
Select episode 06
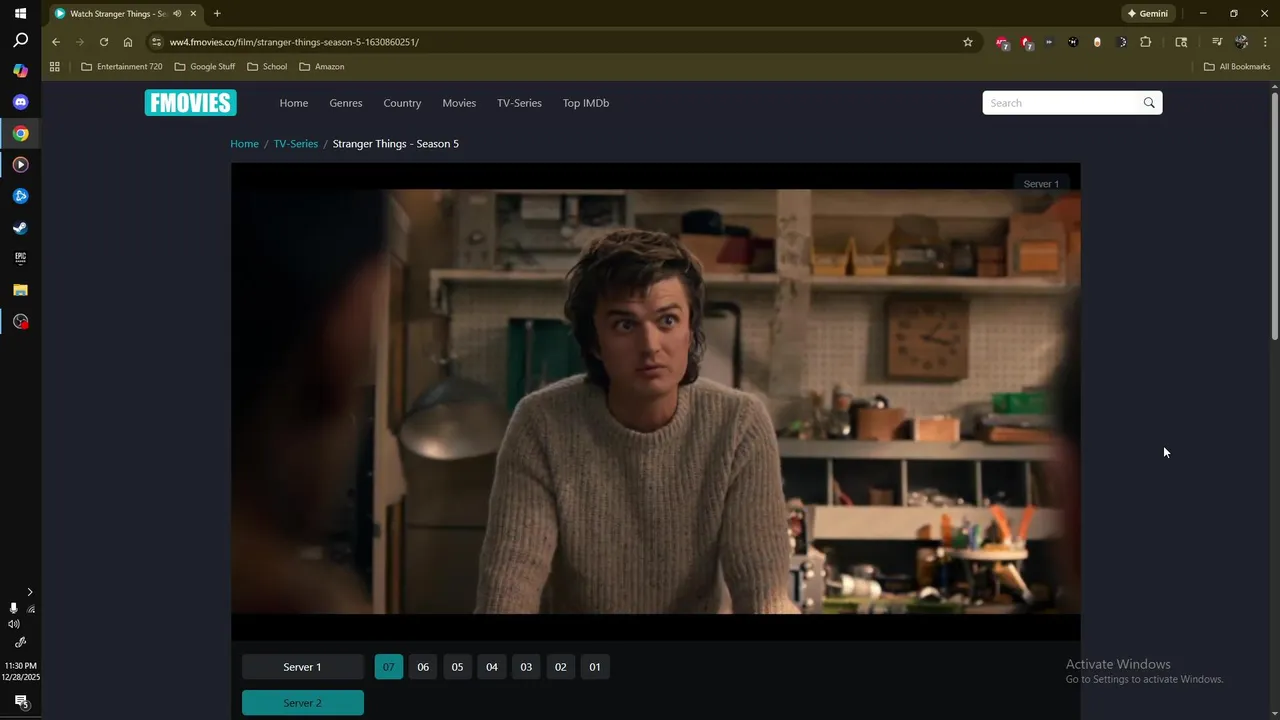coord(423,667)
